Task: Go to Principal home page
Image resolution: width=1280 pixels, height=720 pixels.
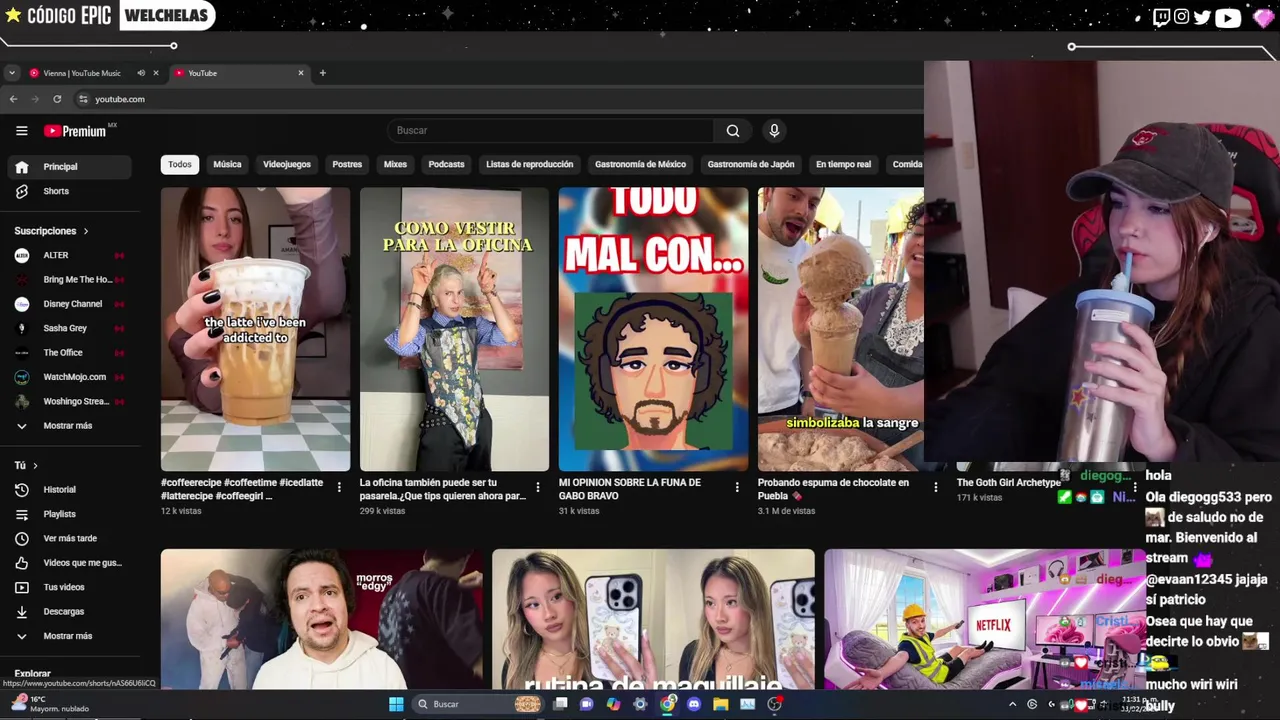Action: point(69,167)
